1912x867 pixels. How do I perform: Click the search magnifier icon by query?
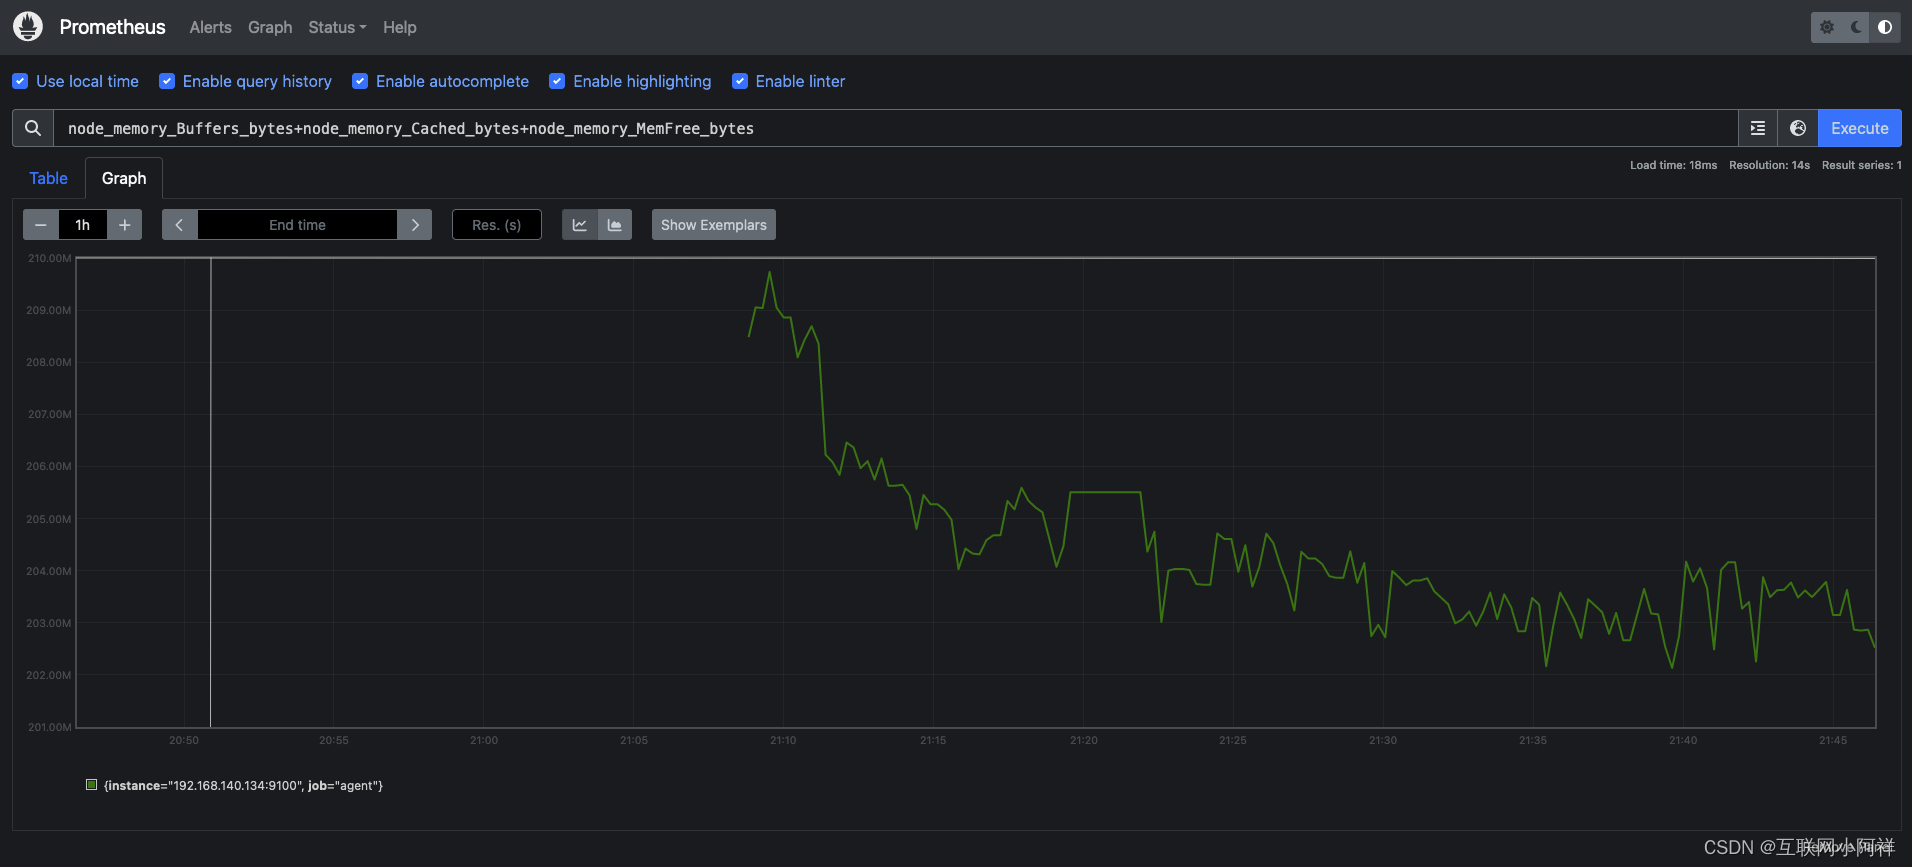coord(33,128)
